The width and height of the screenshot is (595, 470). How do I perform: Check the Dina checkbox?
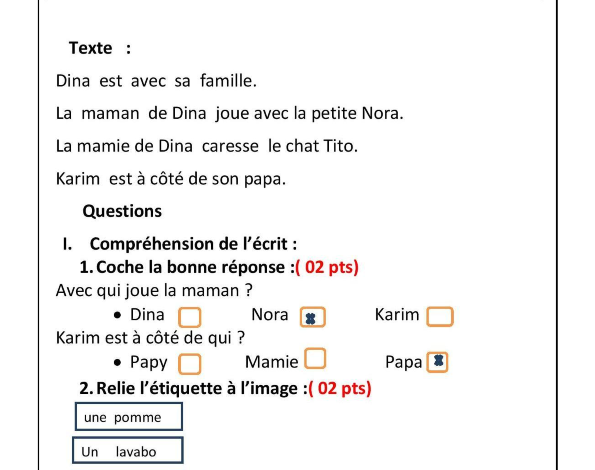[x=190, y=317]
